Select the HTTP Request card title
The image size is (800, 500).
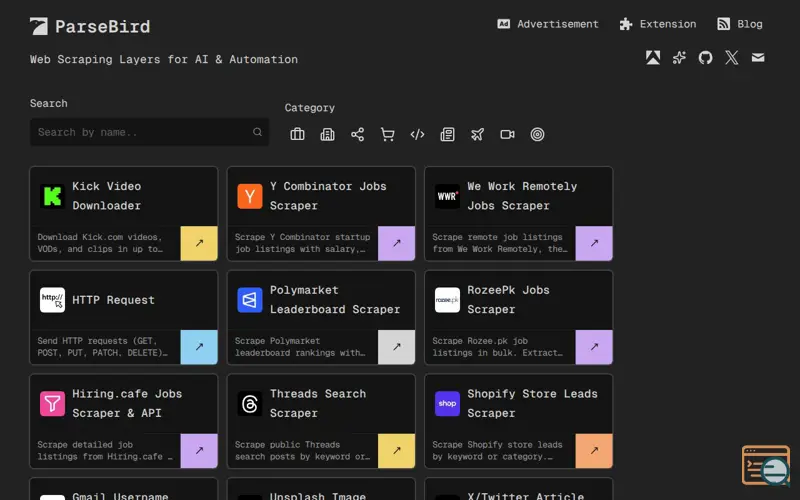click(x=113, y=300)
